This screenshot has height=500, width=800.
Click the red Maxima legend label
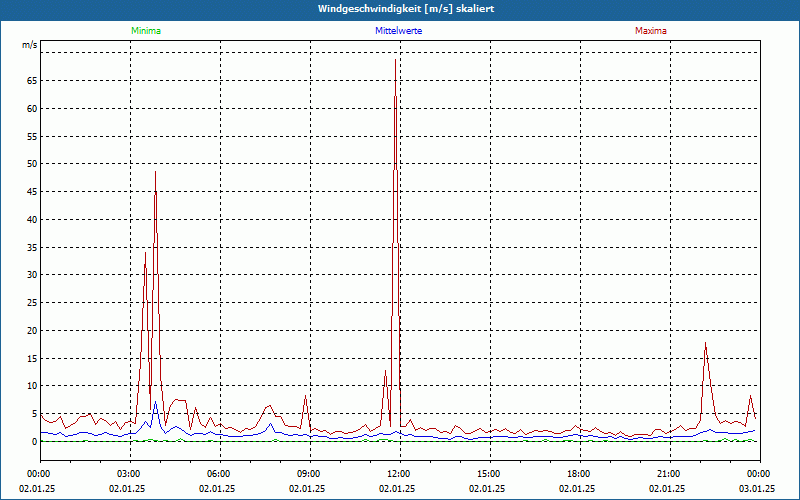[x=651, y=31]
